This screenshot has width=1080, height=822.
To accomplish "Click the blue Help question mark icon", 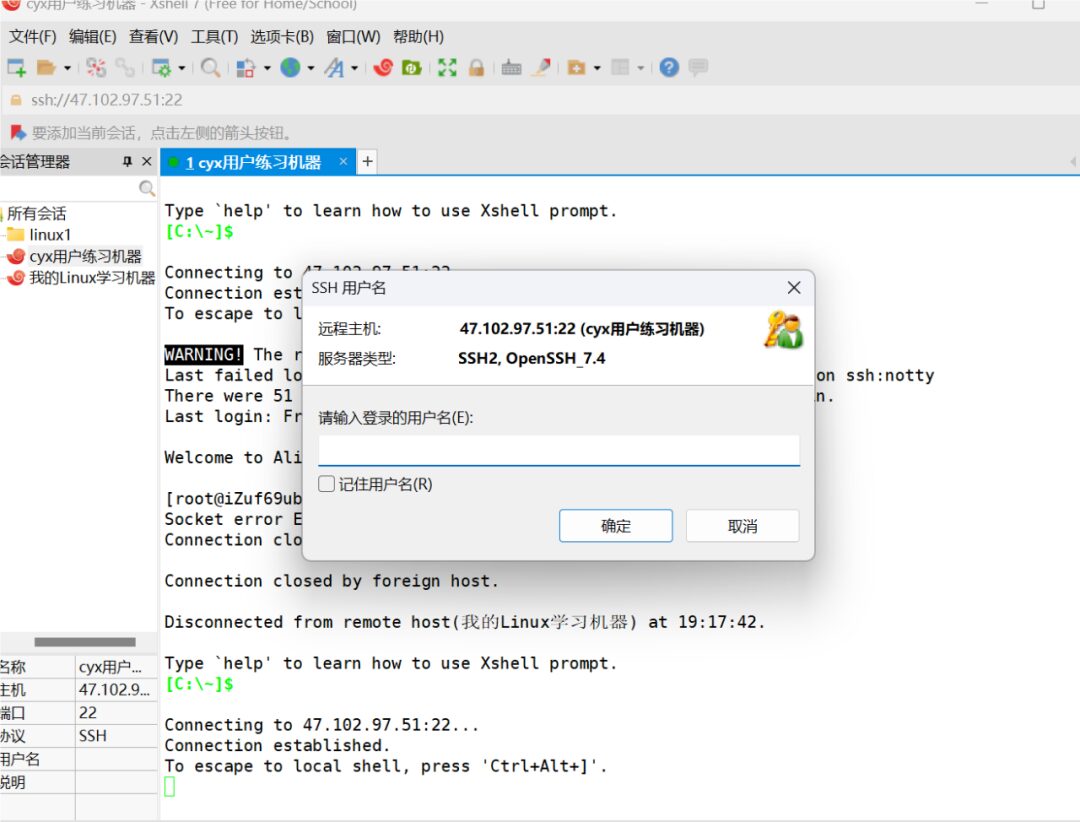I will pos(669,68).
